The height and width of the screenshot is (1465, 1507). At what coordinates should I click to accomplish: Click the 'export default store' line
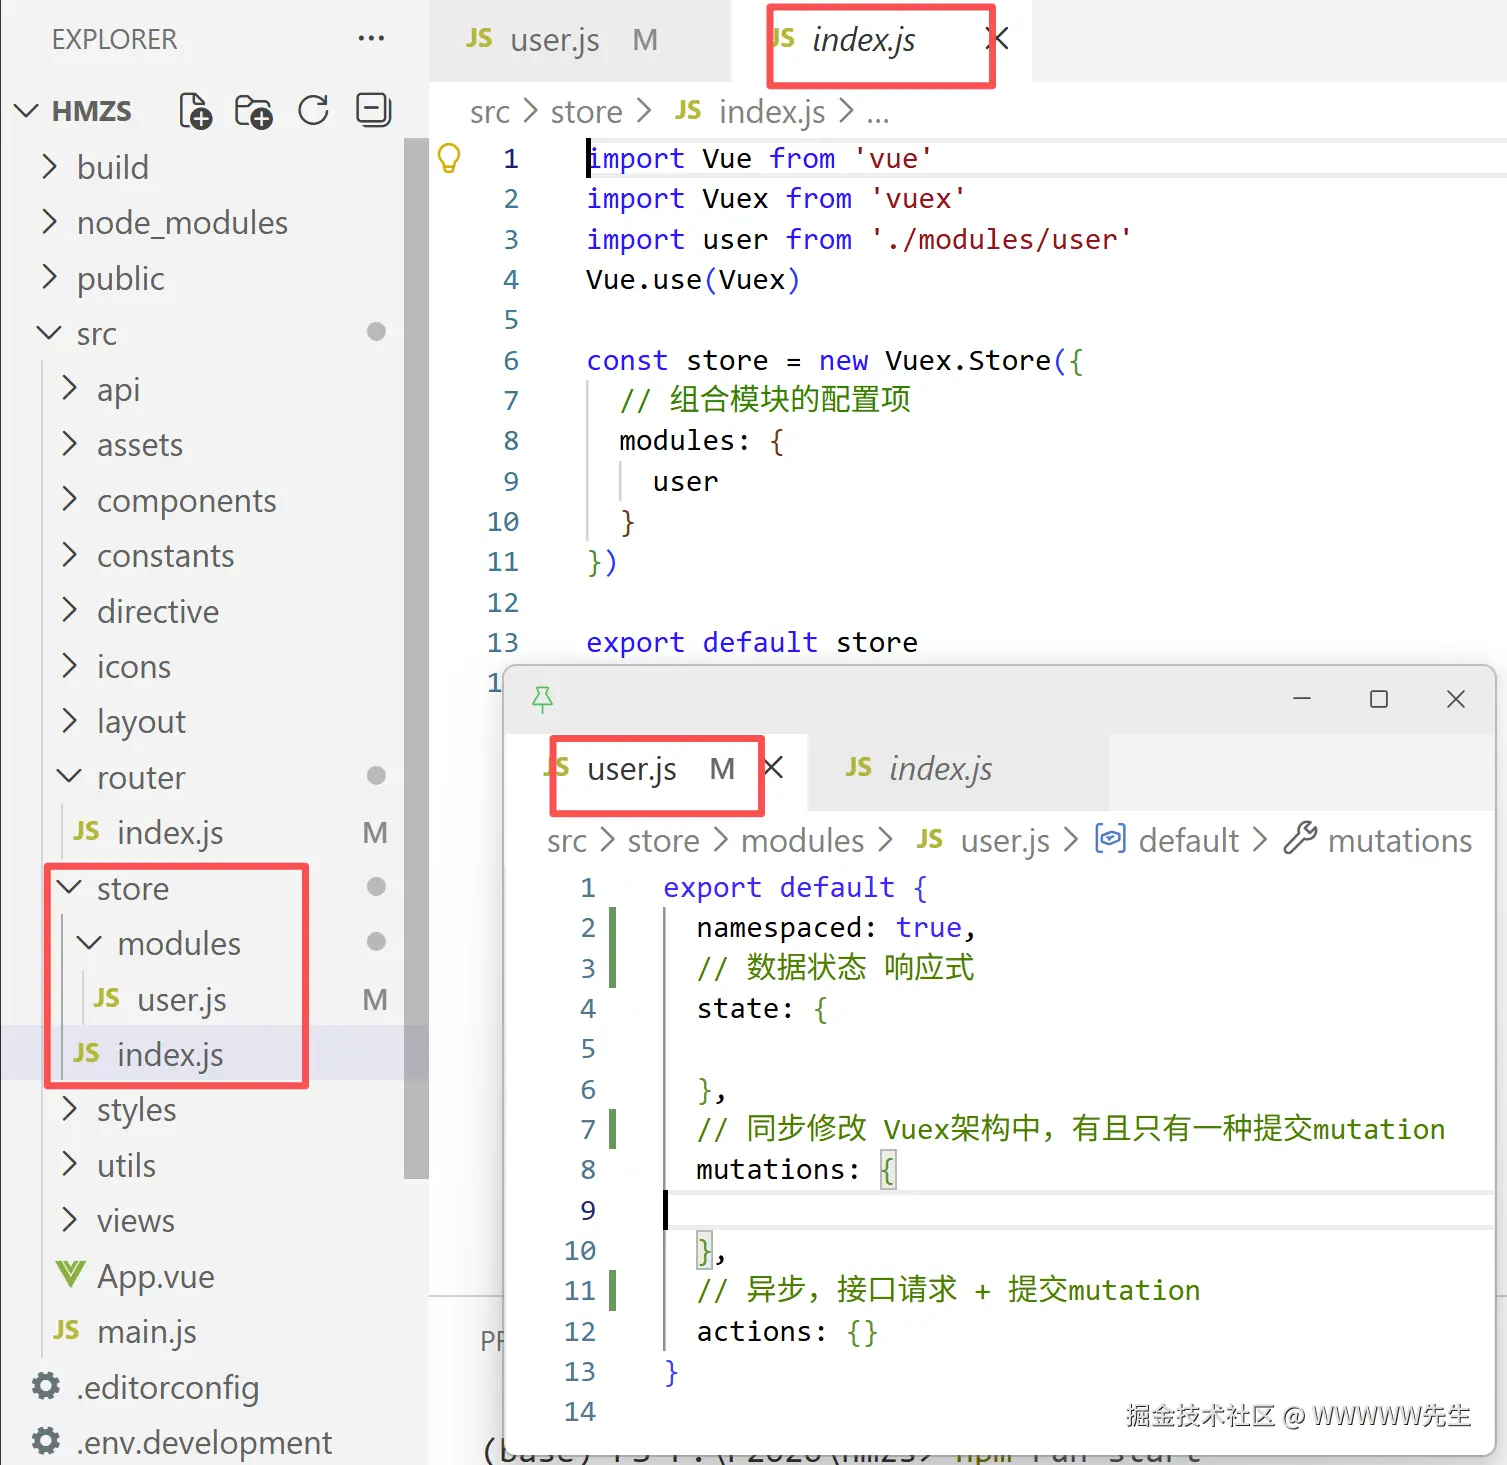click(752, 642)
